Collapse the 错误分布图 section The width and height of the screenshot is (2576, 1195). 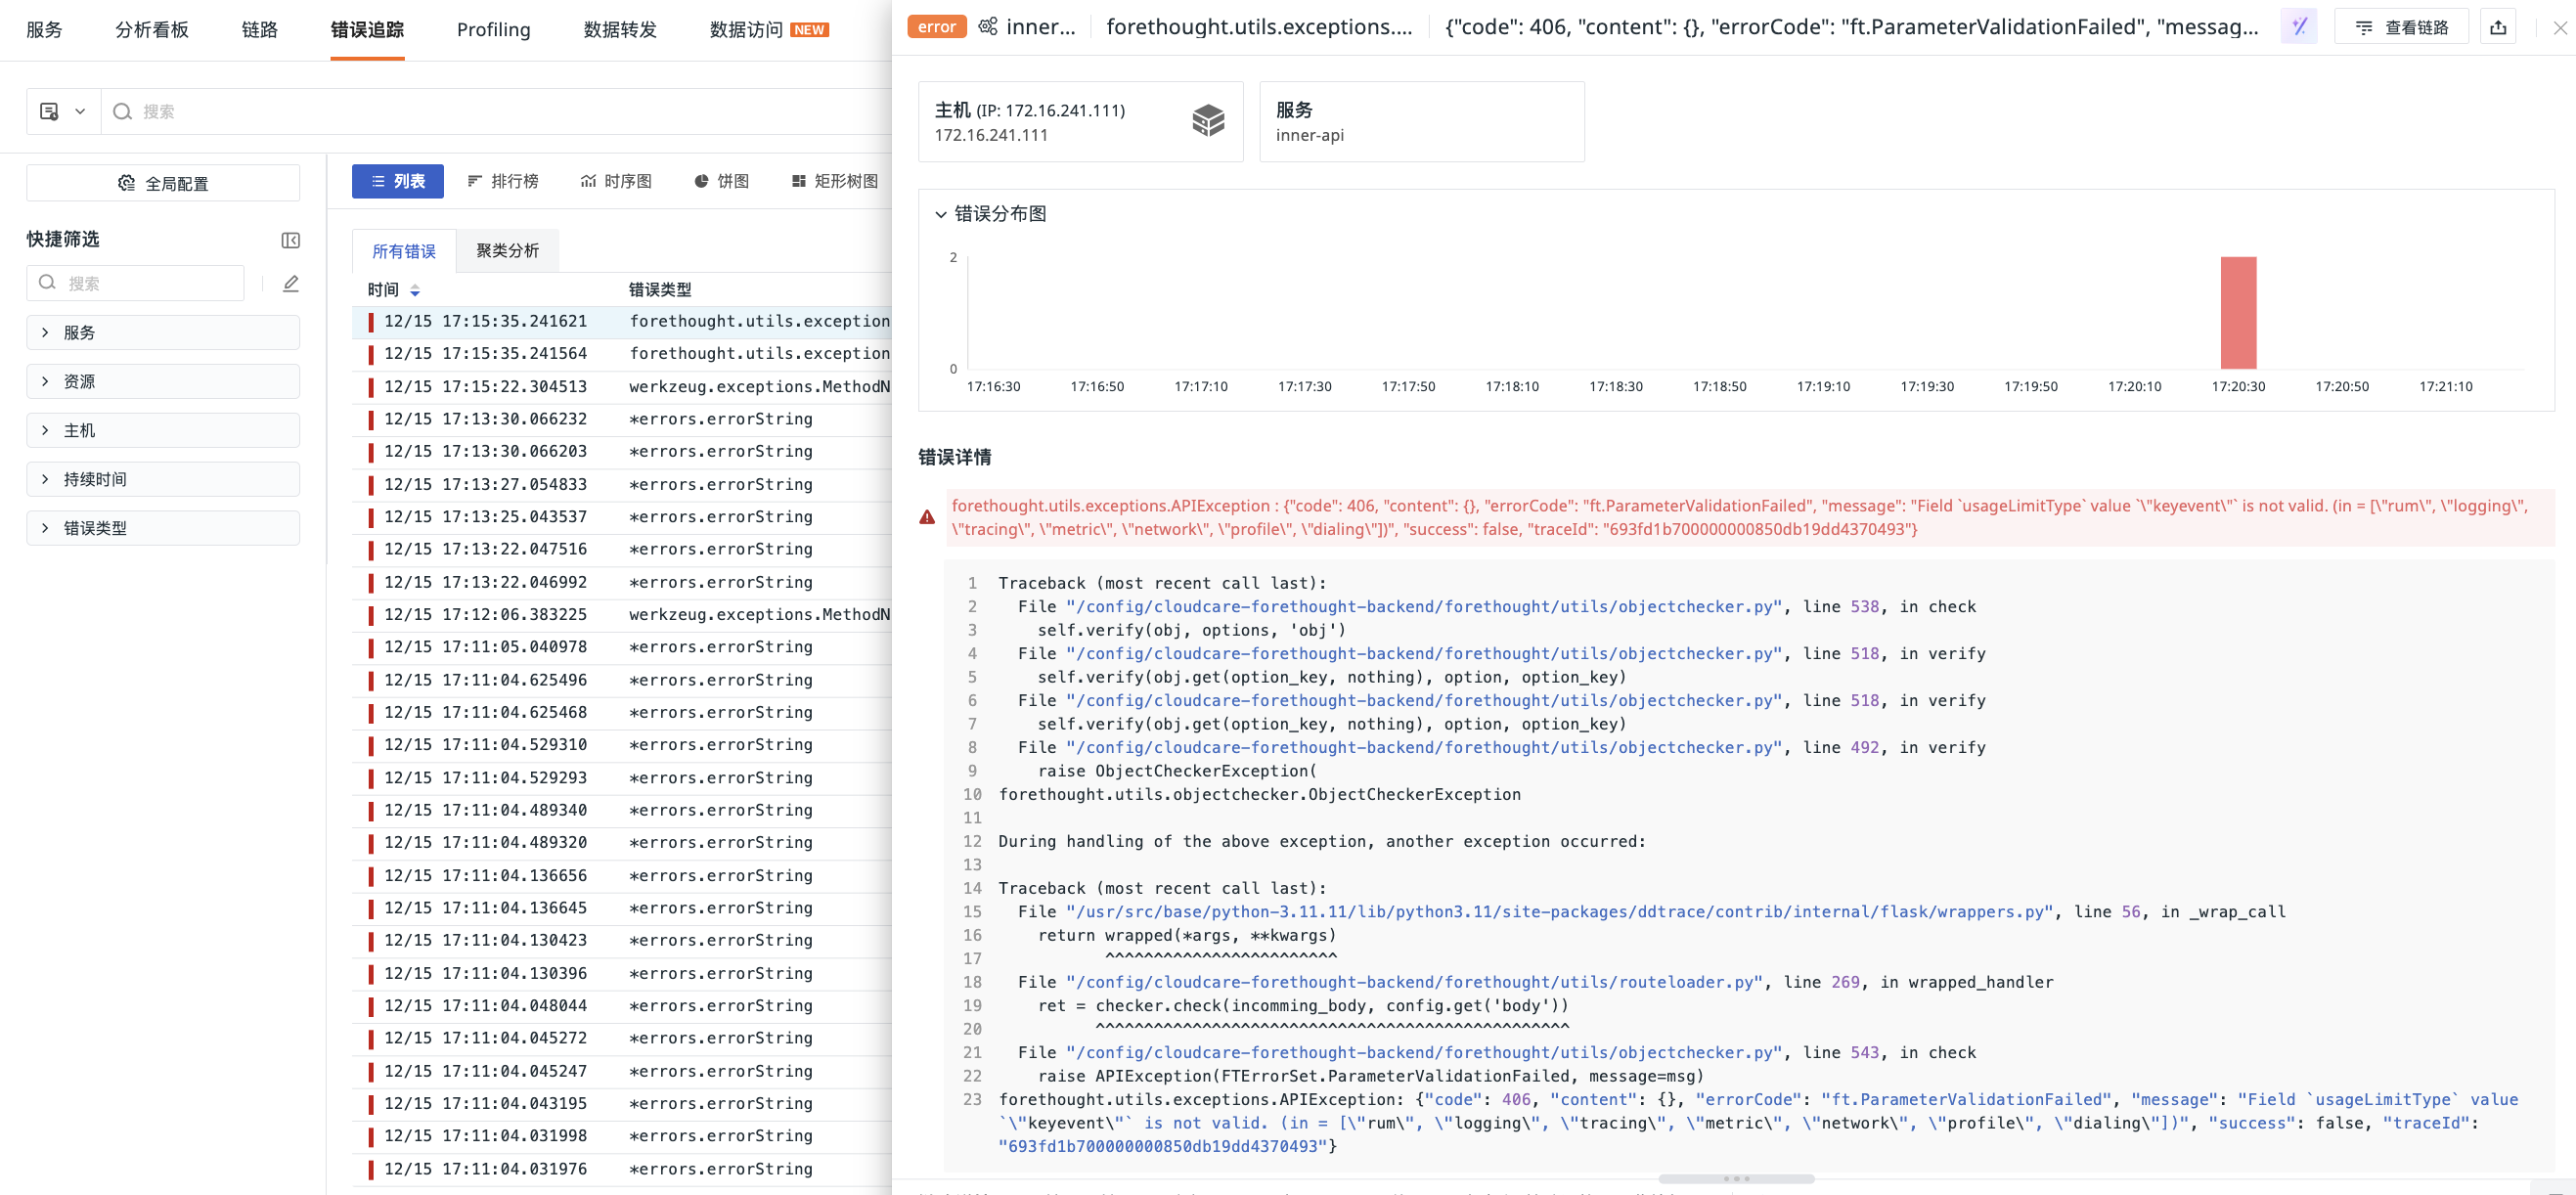click(941, 214)
